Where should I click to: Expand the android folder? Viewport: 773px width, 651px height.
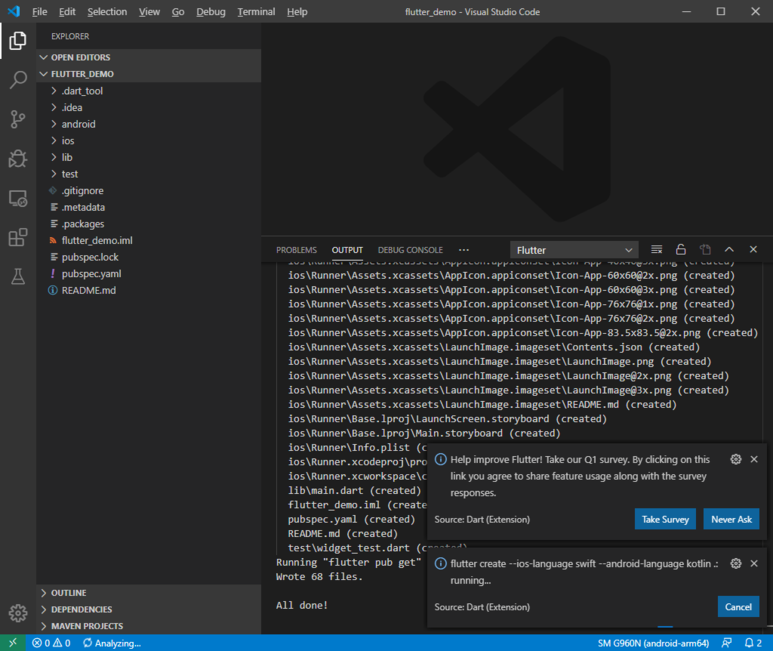(x=149, y=124)
